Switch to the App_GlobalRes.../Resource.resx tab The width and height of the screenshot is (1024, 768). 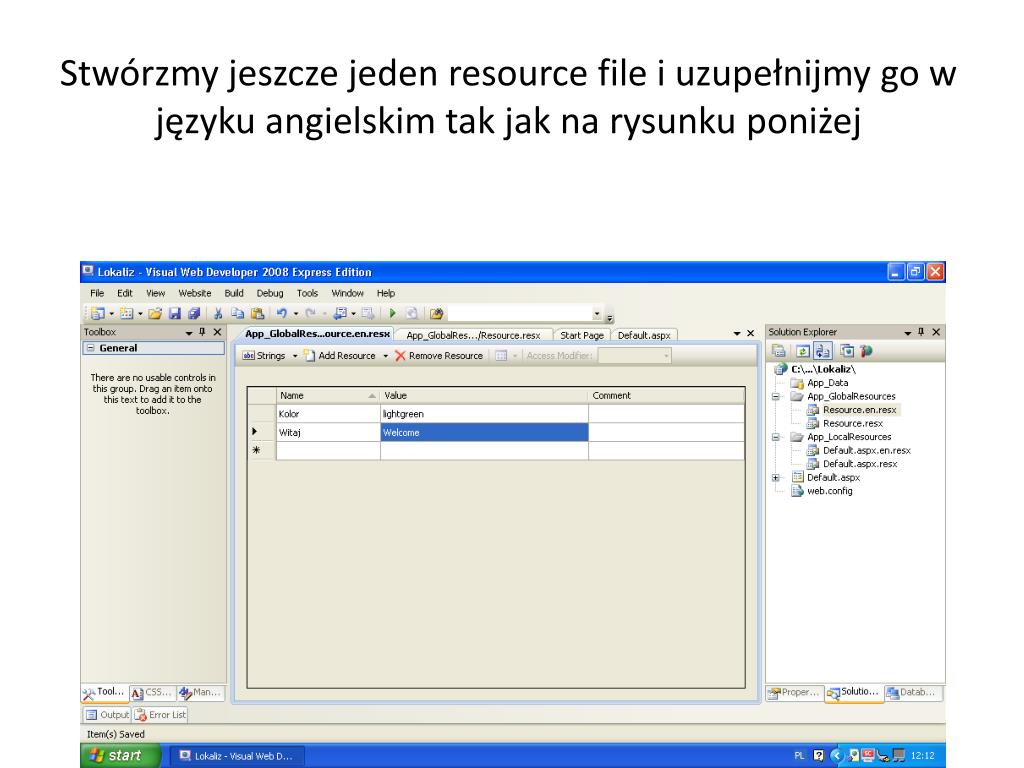473,335
